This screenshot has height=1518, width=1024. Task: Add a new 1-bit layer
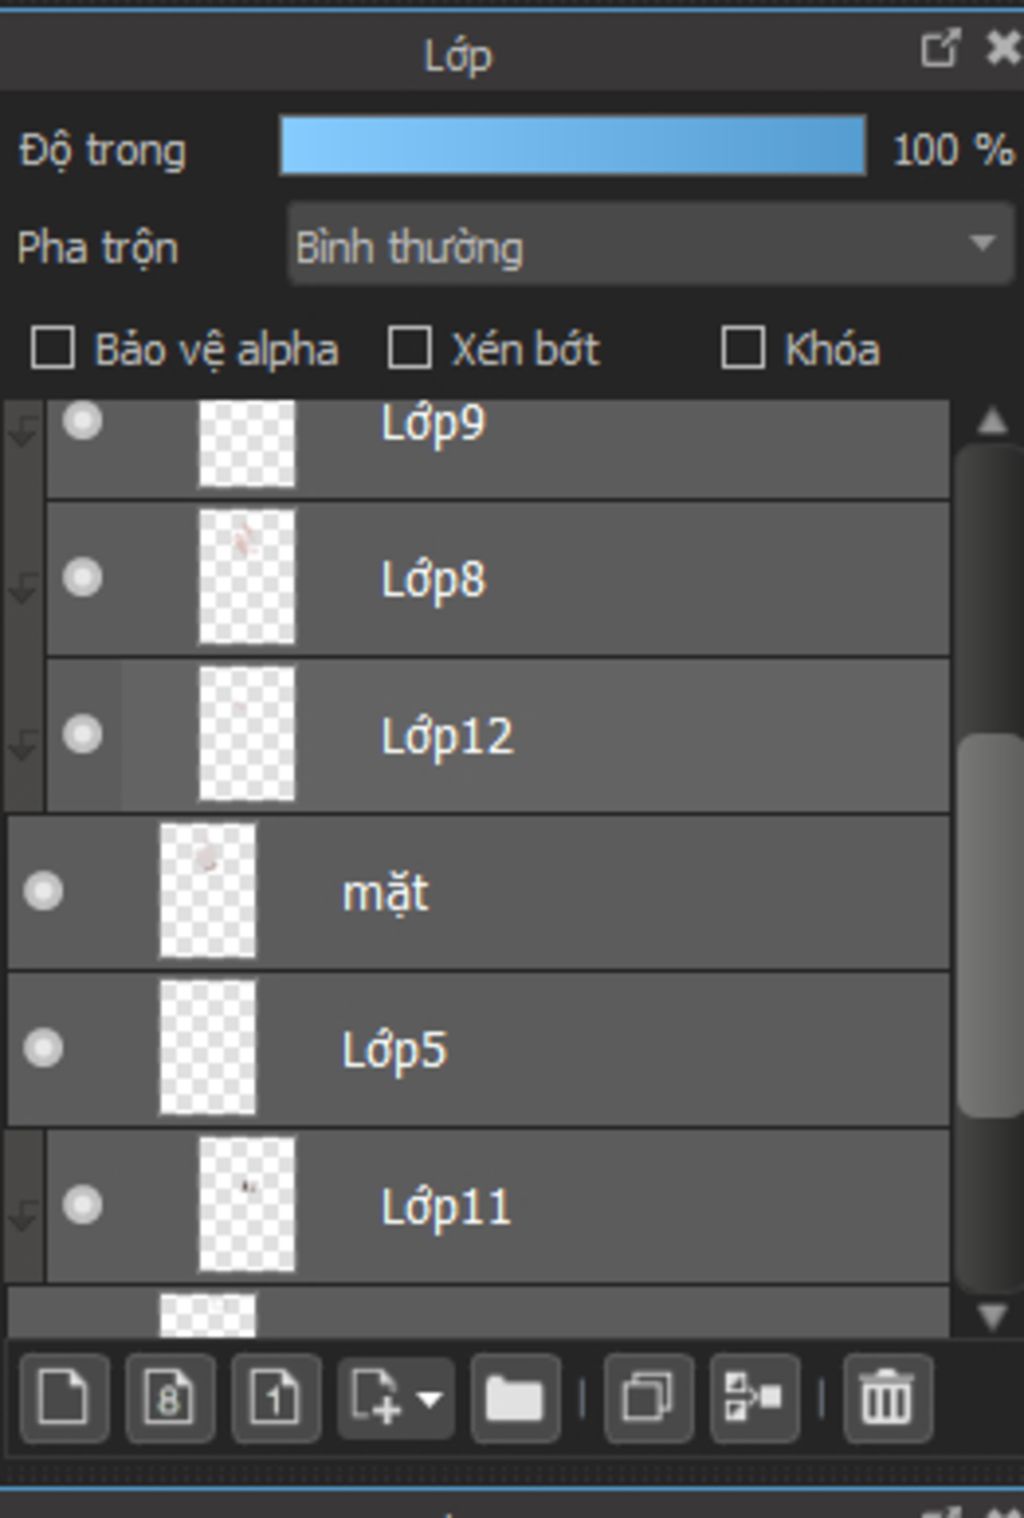(x=276, y=1397)
